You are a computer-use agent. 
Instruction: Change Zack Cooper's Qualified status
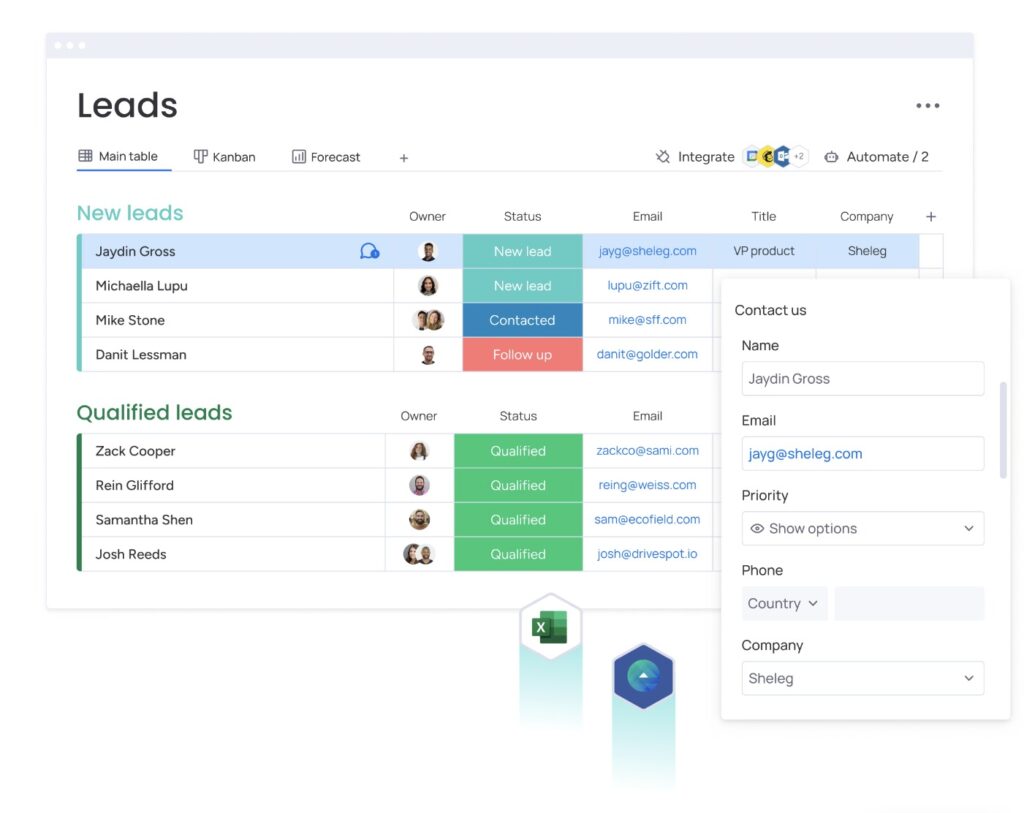pos(519,451)
